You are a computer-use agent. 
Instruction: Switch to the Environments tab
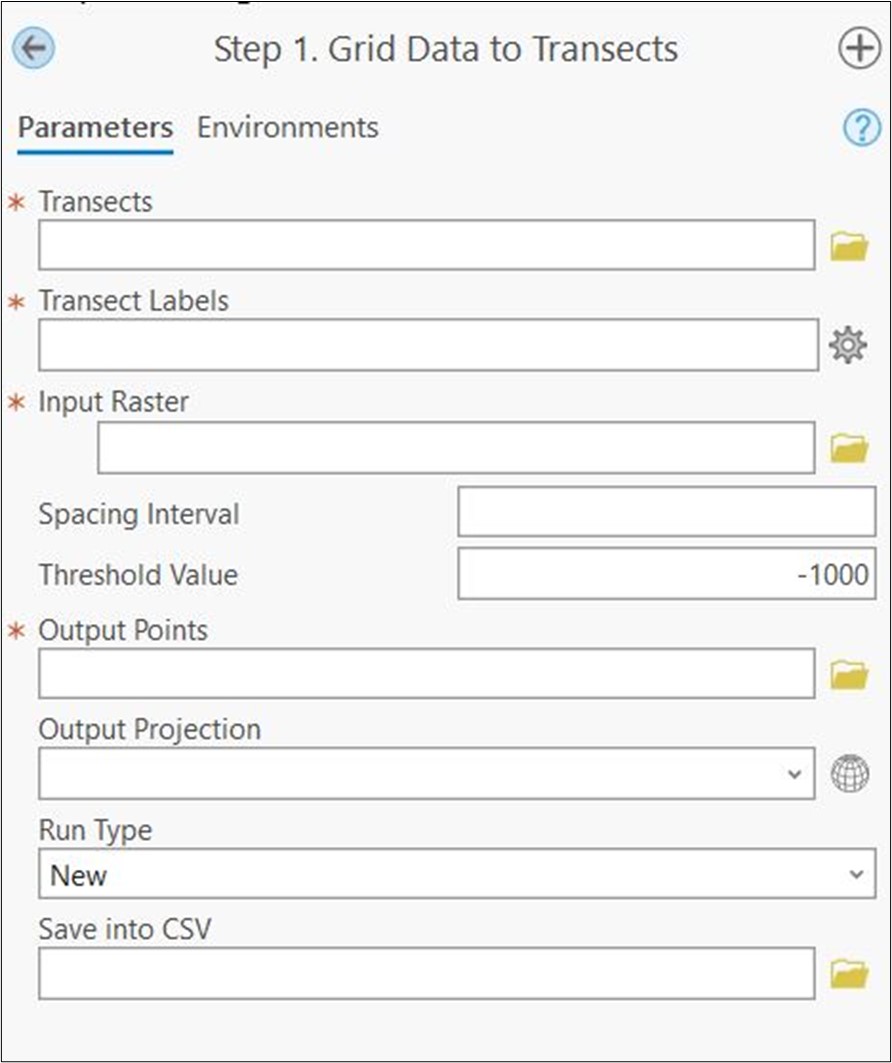pos(287,127)
